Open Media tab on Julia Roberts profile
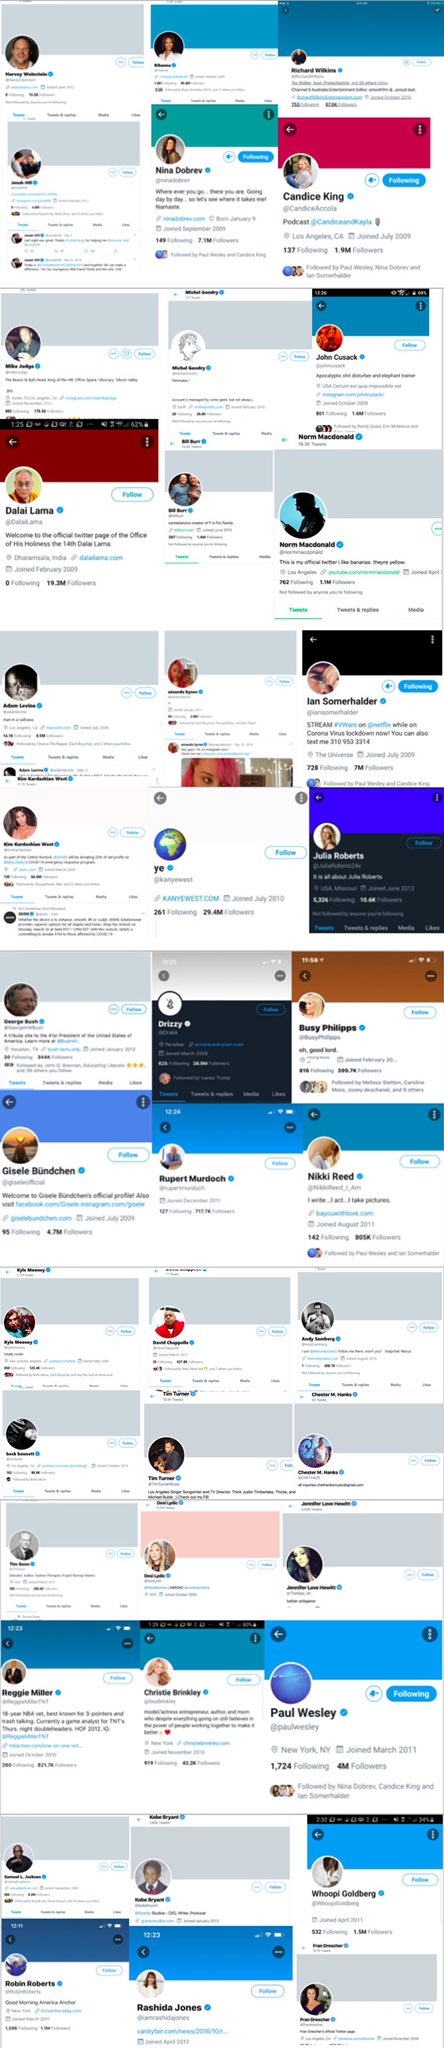Viewport: 444px width, 2048px height. [x=405, y=928]
